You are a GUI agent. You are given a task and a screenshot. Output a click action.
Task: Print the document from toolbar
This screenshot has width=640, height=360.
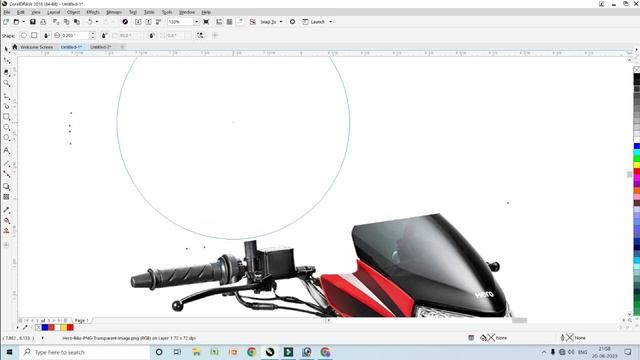pos(43,22)
